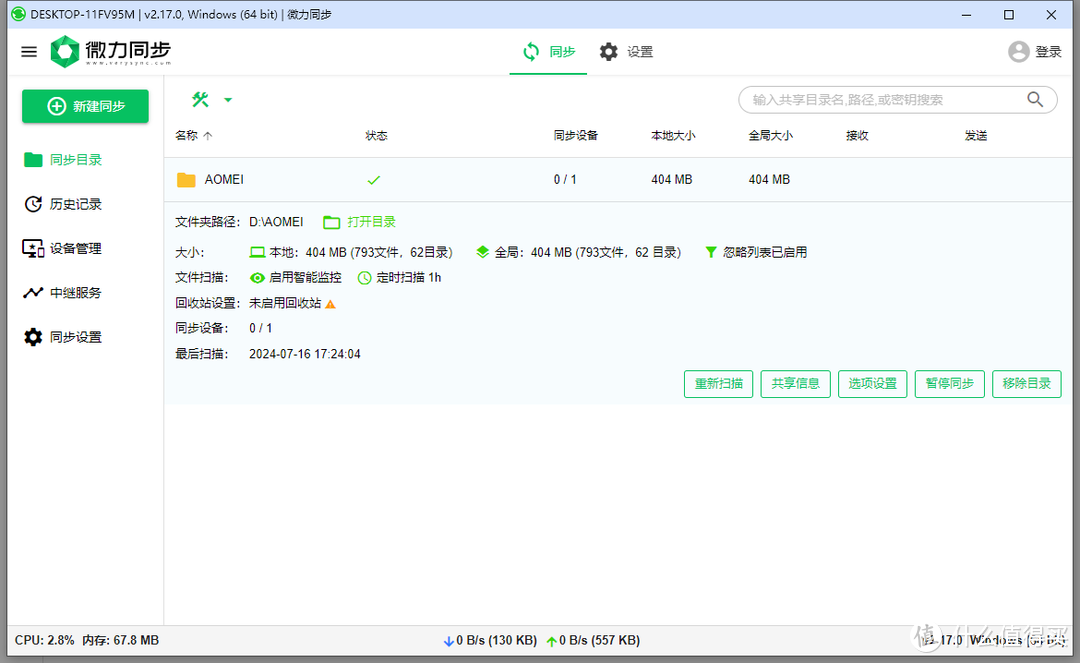Click the 重新扫描 rescan button
The height and width of the screenshot is (663, 1080).
[x=718, y=383]
